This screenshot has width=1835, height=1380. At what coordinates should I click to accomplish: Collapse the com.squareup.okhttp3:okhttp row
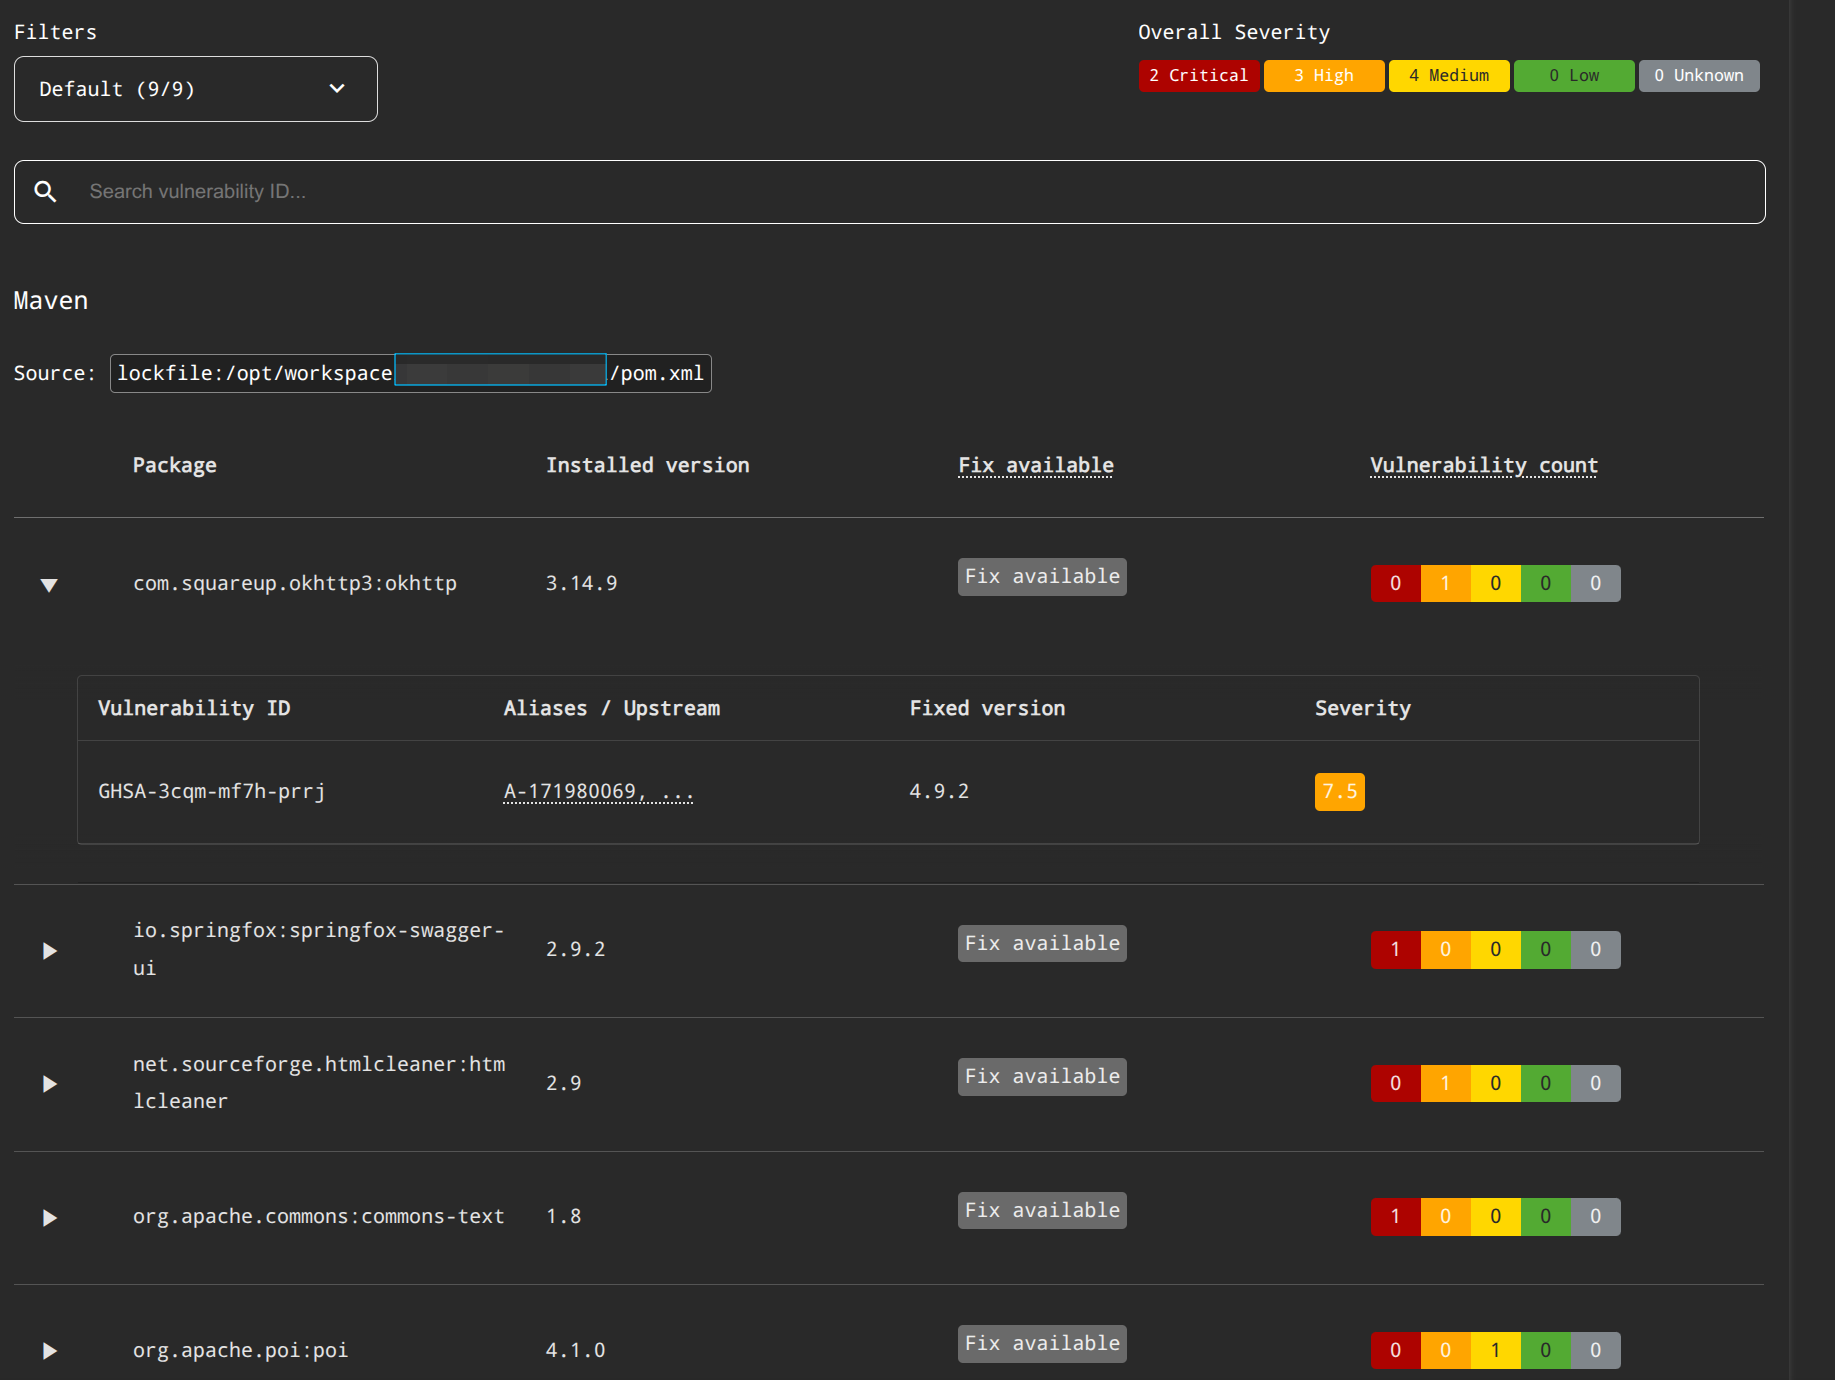[x=49, y=585]
